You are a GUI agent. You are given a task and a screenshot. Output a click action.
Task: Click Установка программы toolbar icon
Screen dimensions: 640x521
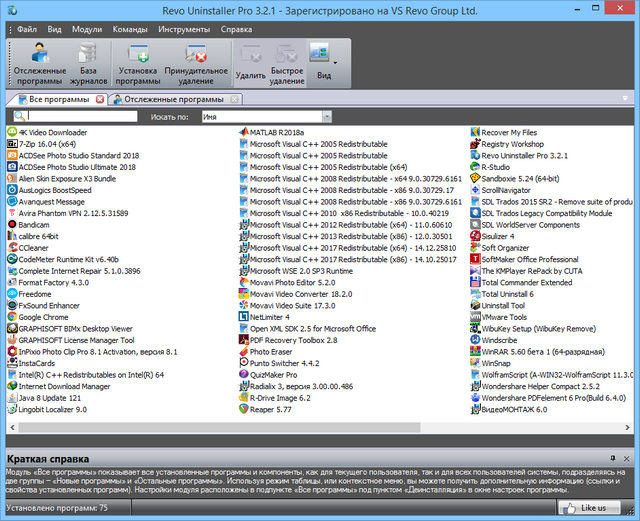138,64
